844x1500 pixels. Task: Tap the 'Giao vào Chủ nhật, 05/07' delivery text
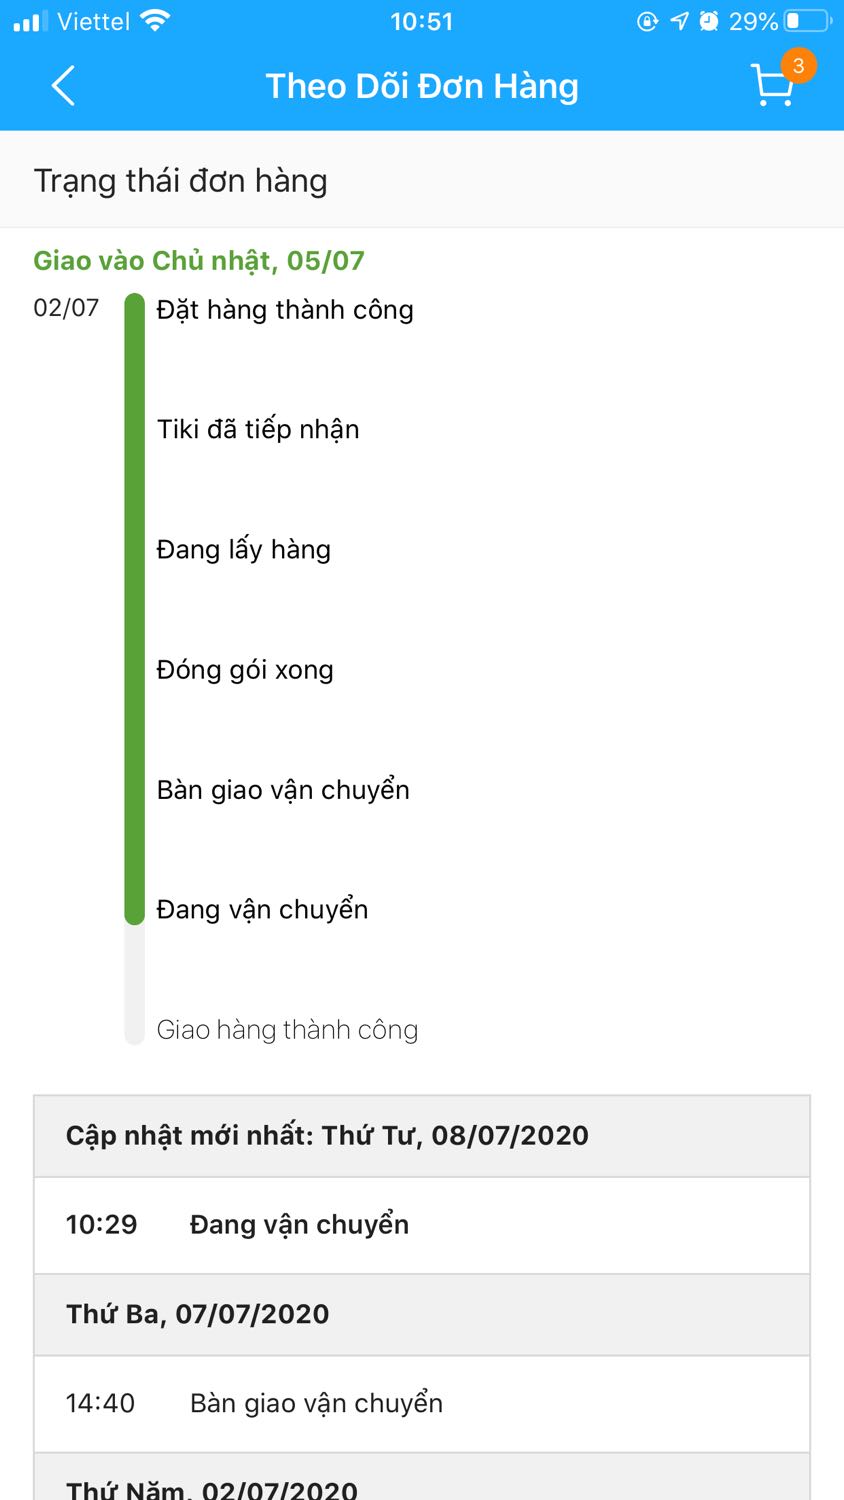[199, 261]
